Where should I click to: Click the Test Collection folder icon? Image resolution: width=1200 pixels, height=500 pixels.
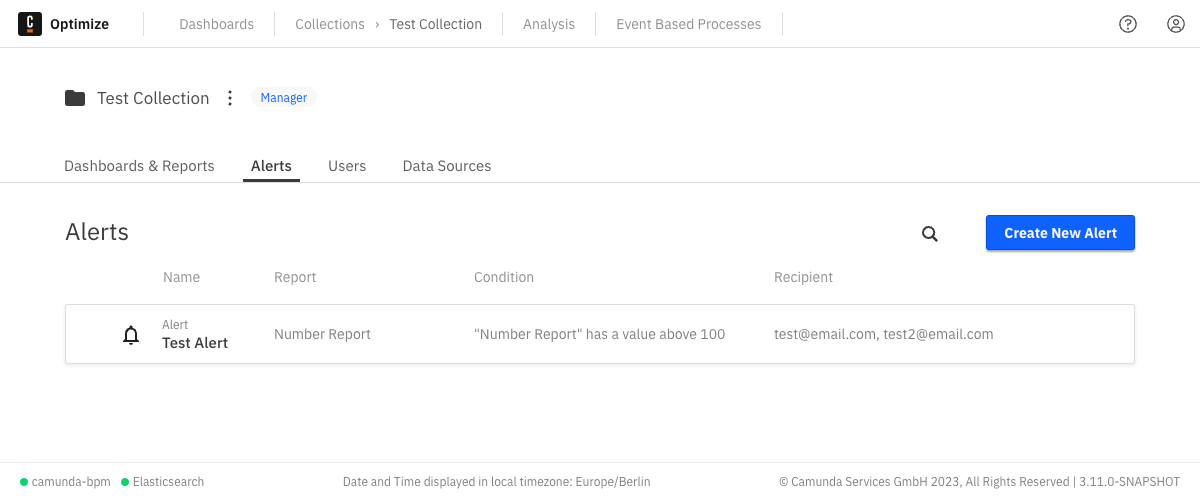[75, 98]
